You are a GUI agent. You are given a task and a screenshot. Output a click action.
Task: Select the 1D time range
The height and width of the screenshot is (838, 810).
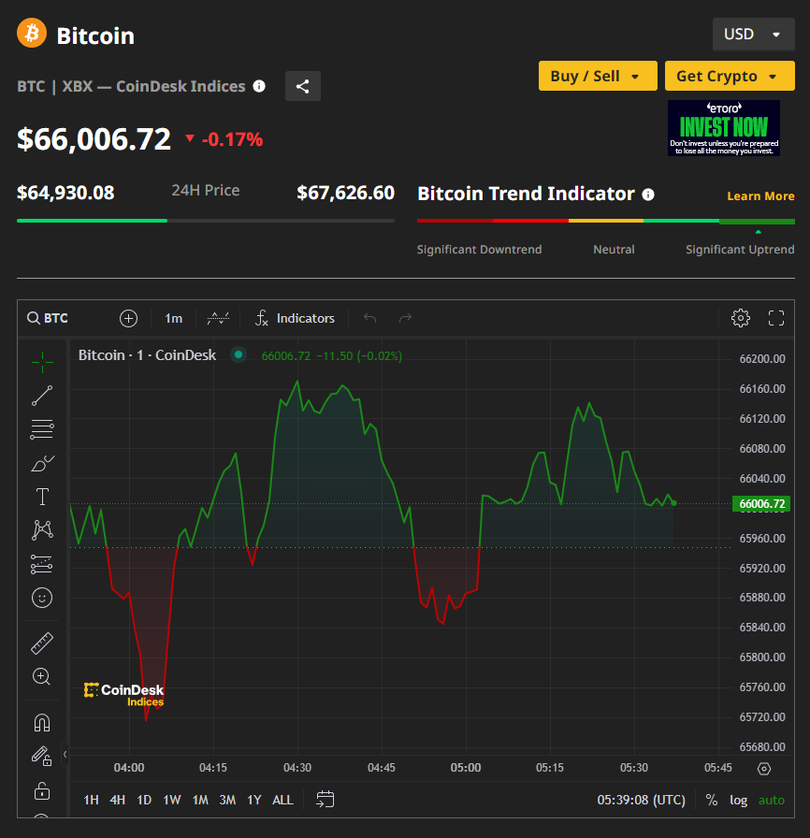(x=144, y=800)
